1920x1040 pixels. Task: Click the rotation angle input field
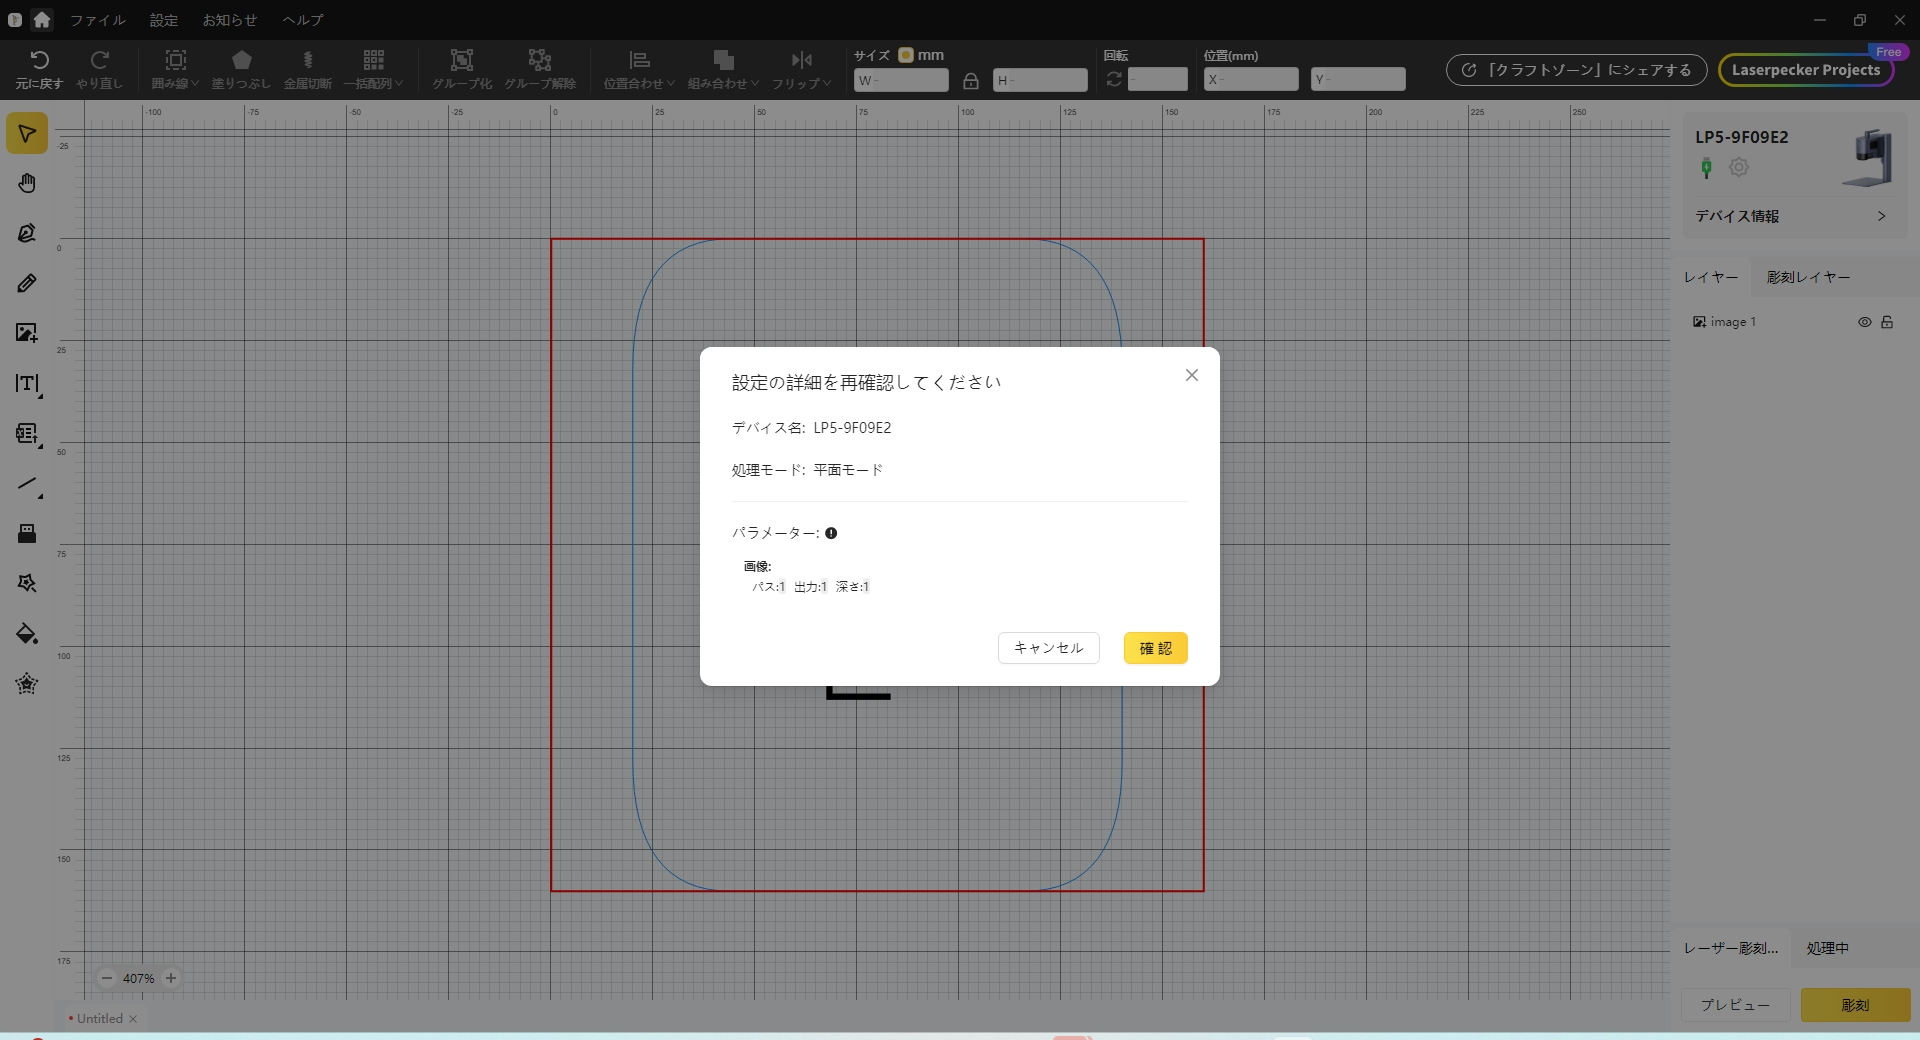click(x=1157, y=80)
